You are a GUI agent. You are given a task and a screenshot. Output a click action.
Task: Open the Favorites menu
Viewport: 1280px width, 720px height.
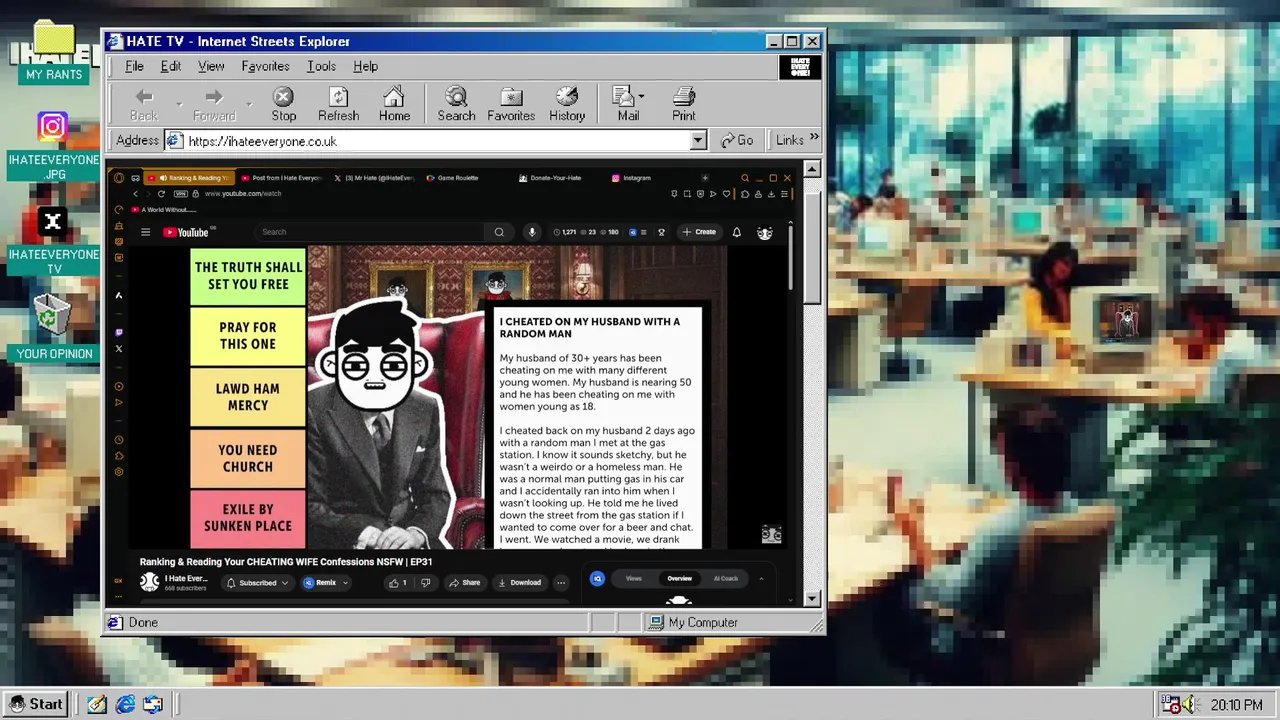[x=265, y=66]
